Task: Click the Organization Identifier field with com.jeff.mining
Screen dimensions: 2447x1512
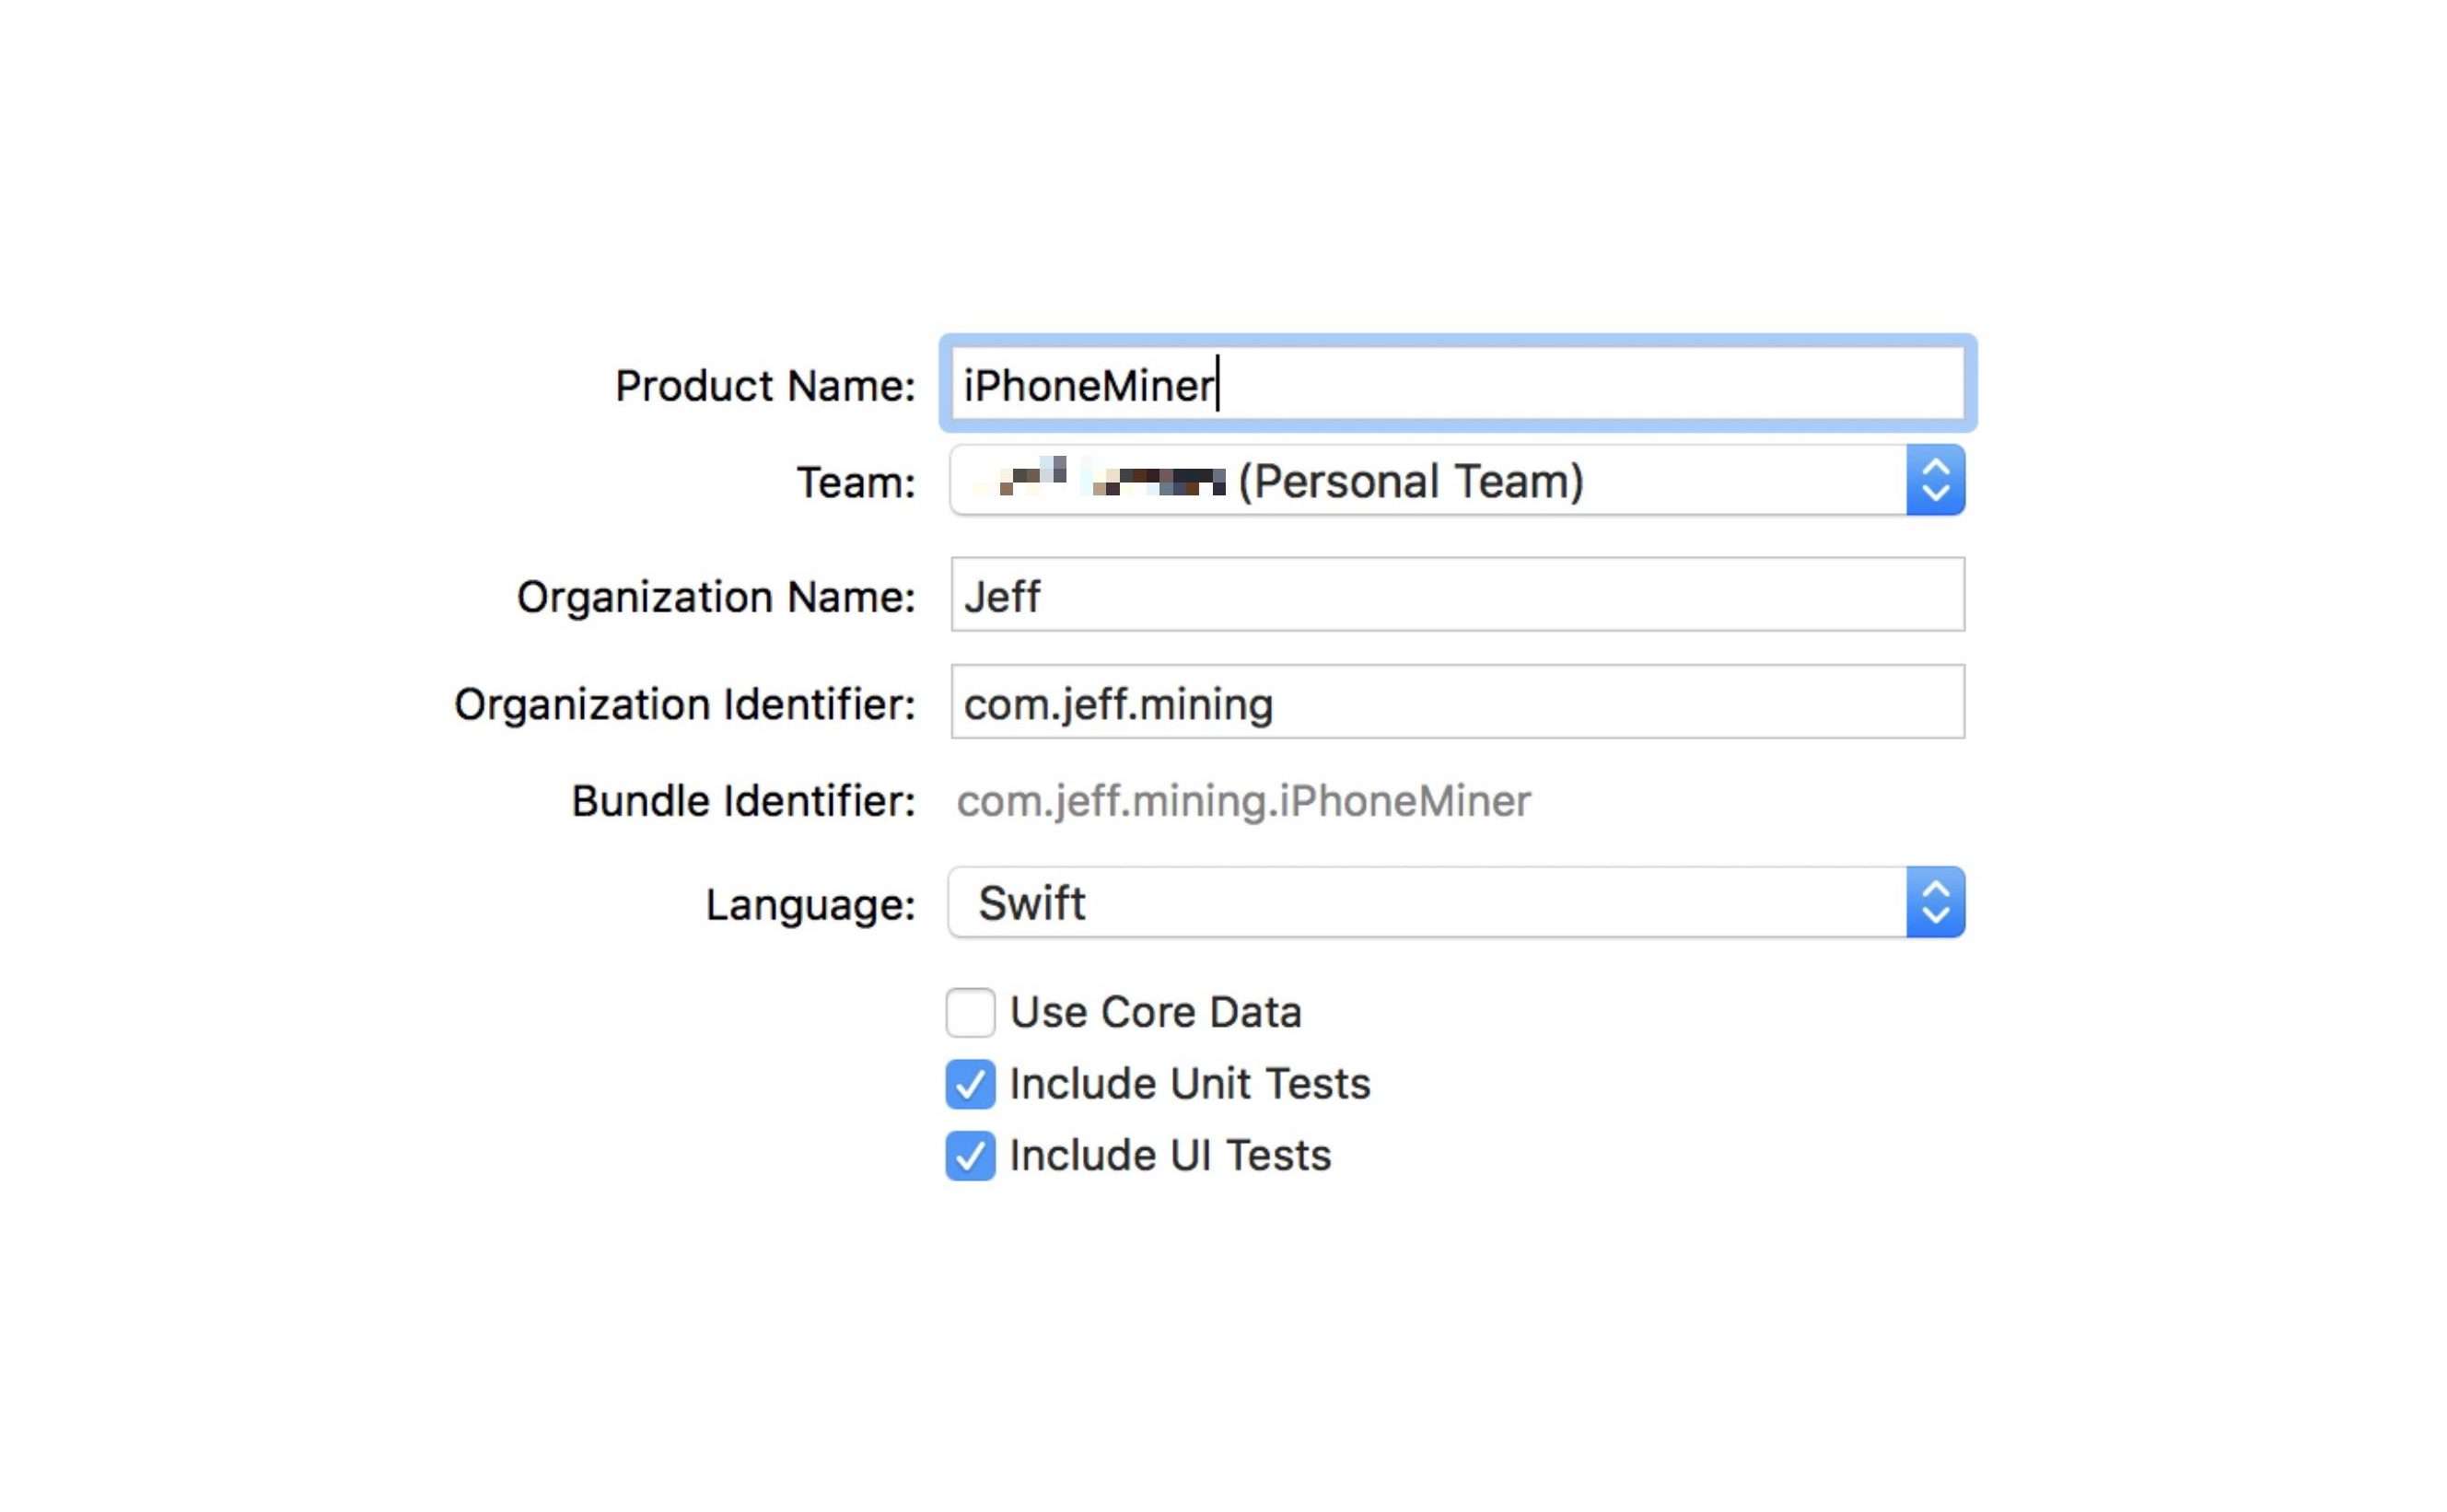Action: (1457, 703)
